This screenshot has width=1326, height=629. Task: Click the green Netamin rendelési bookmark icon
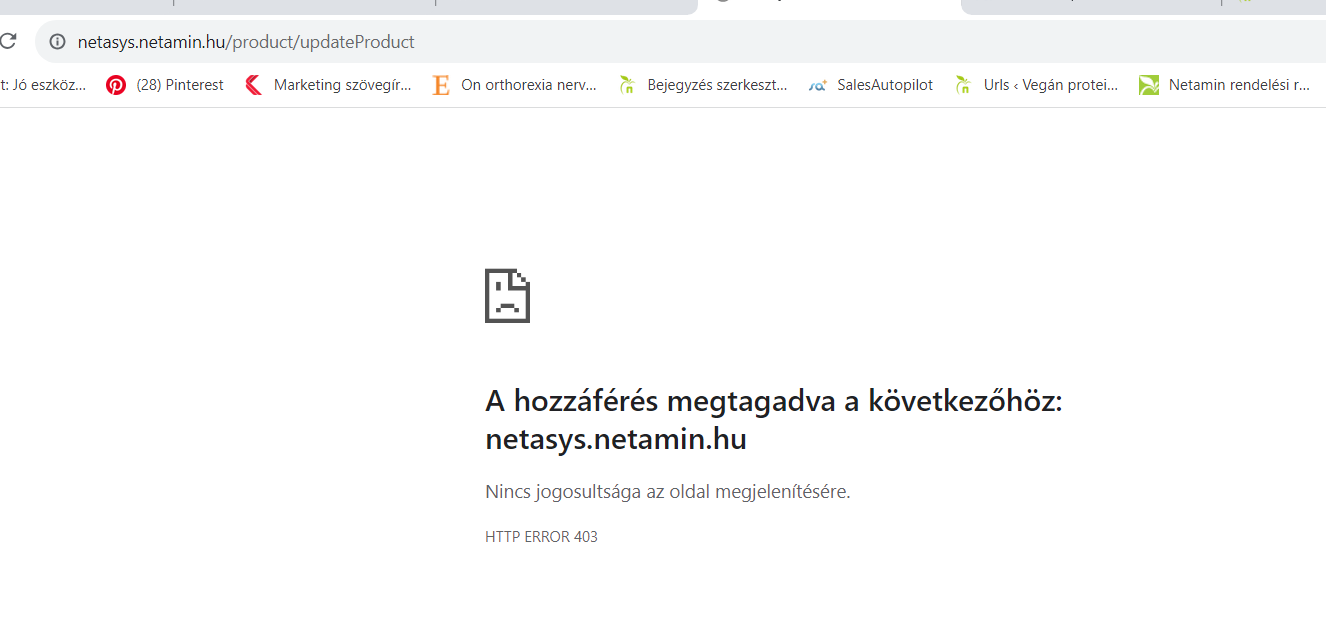pyautogui.click(x=1149, y=85)
